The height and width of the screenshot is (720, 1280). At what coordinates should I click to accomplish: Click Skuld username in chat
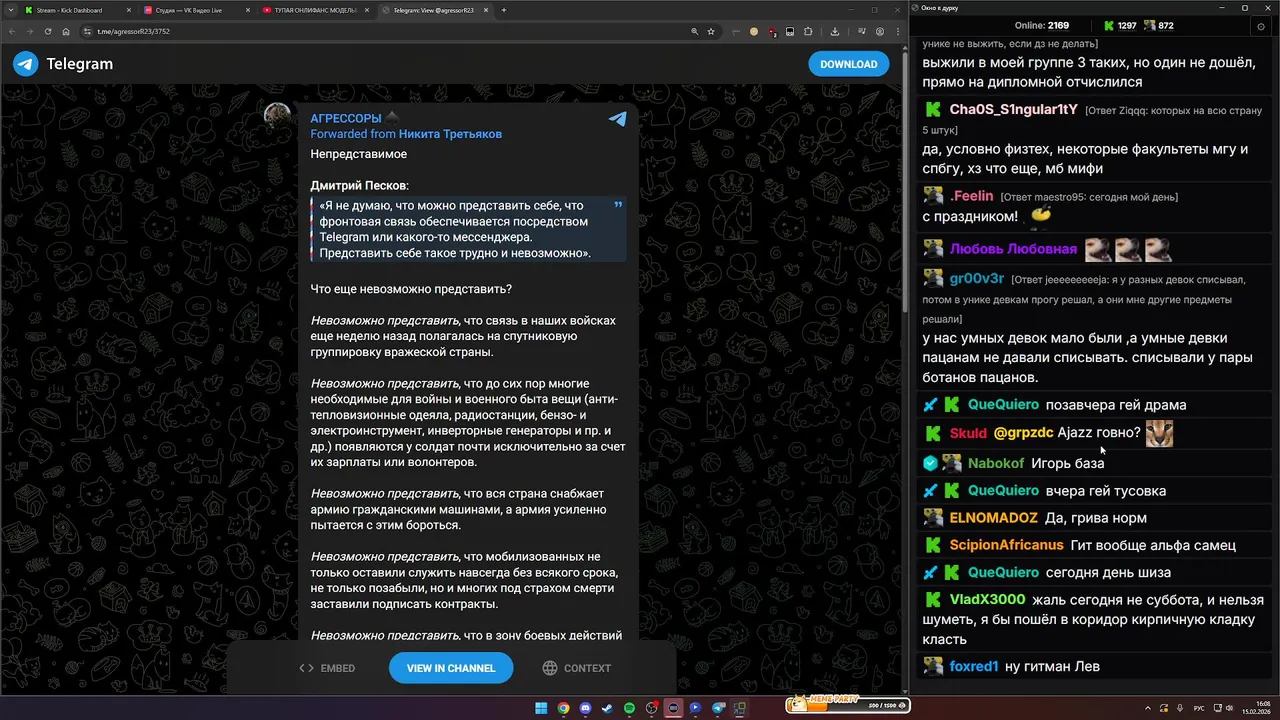968,433
